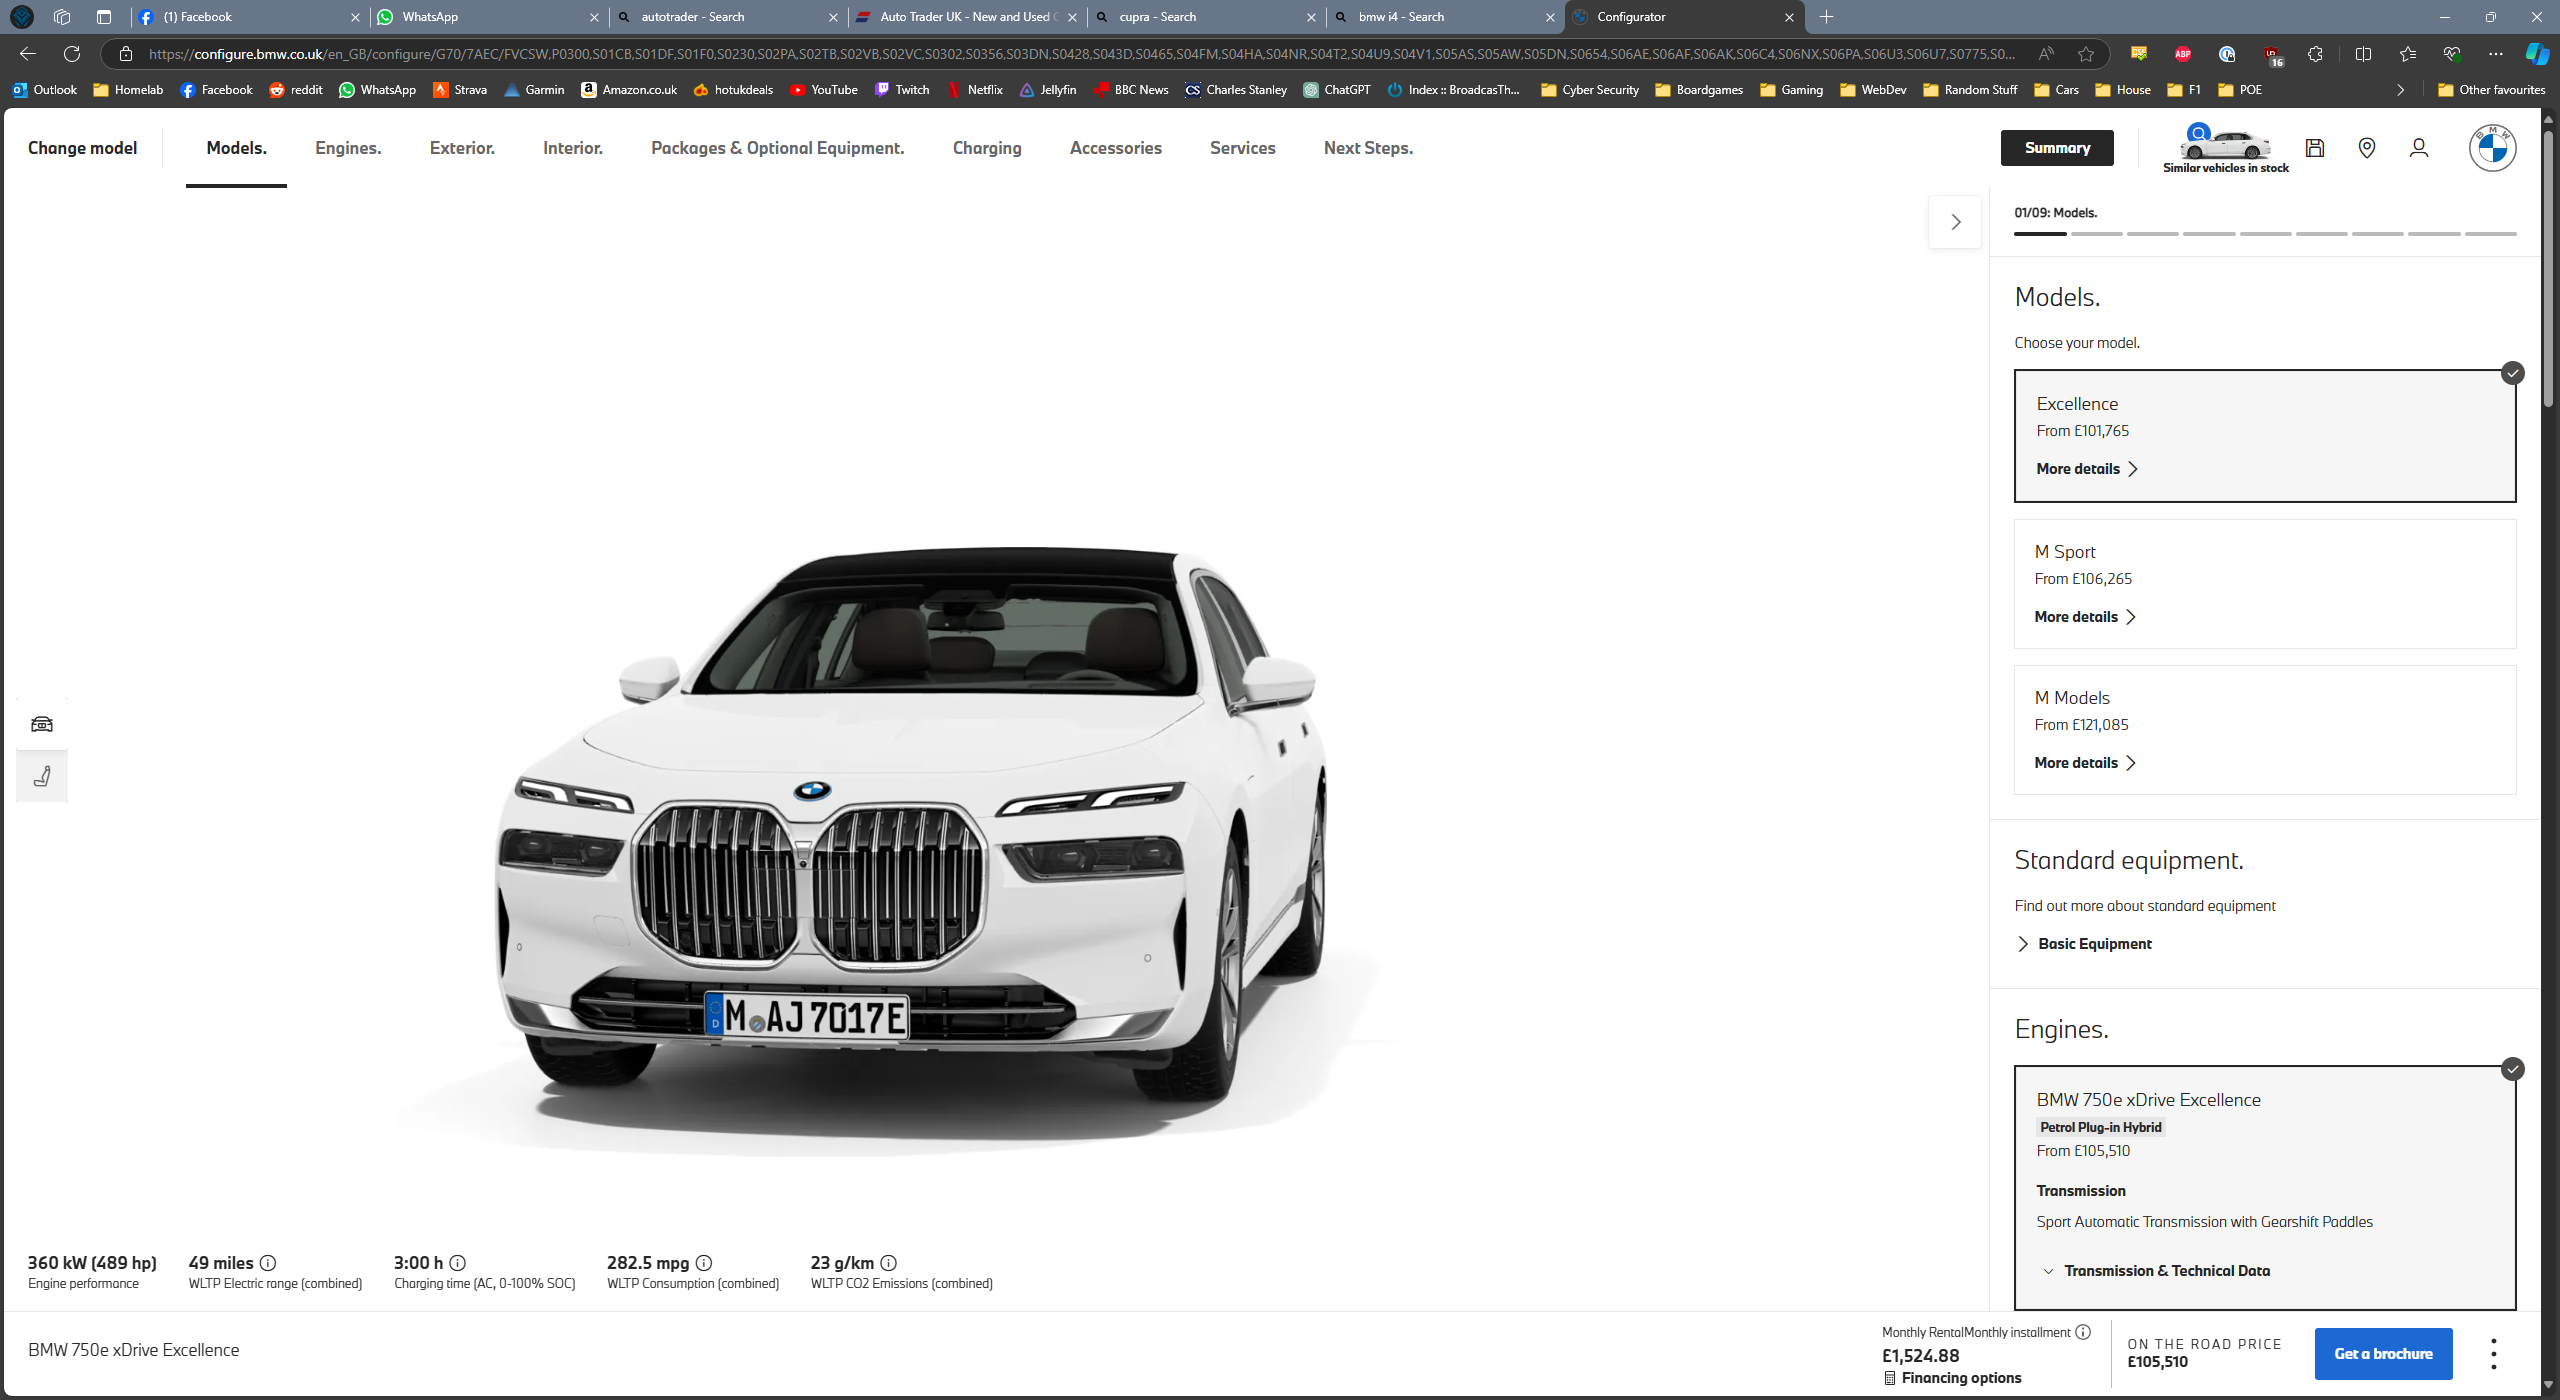2560x1400 pixels.
Task: Go to Services tab
Action: coord(1242,148)
